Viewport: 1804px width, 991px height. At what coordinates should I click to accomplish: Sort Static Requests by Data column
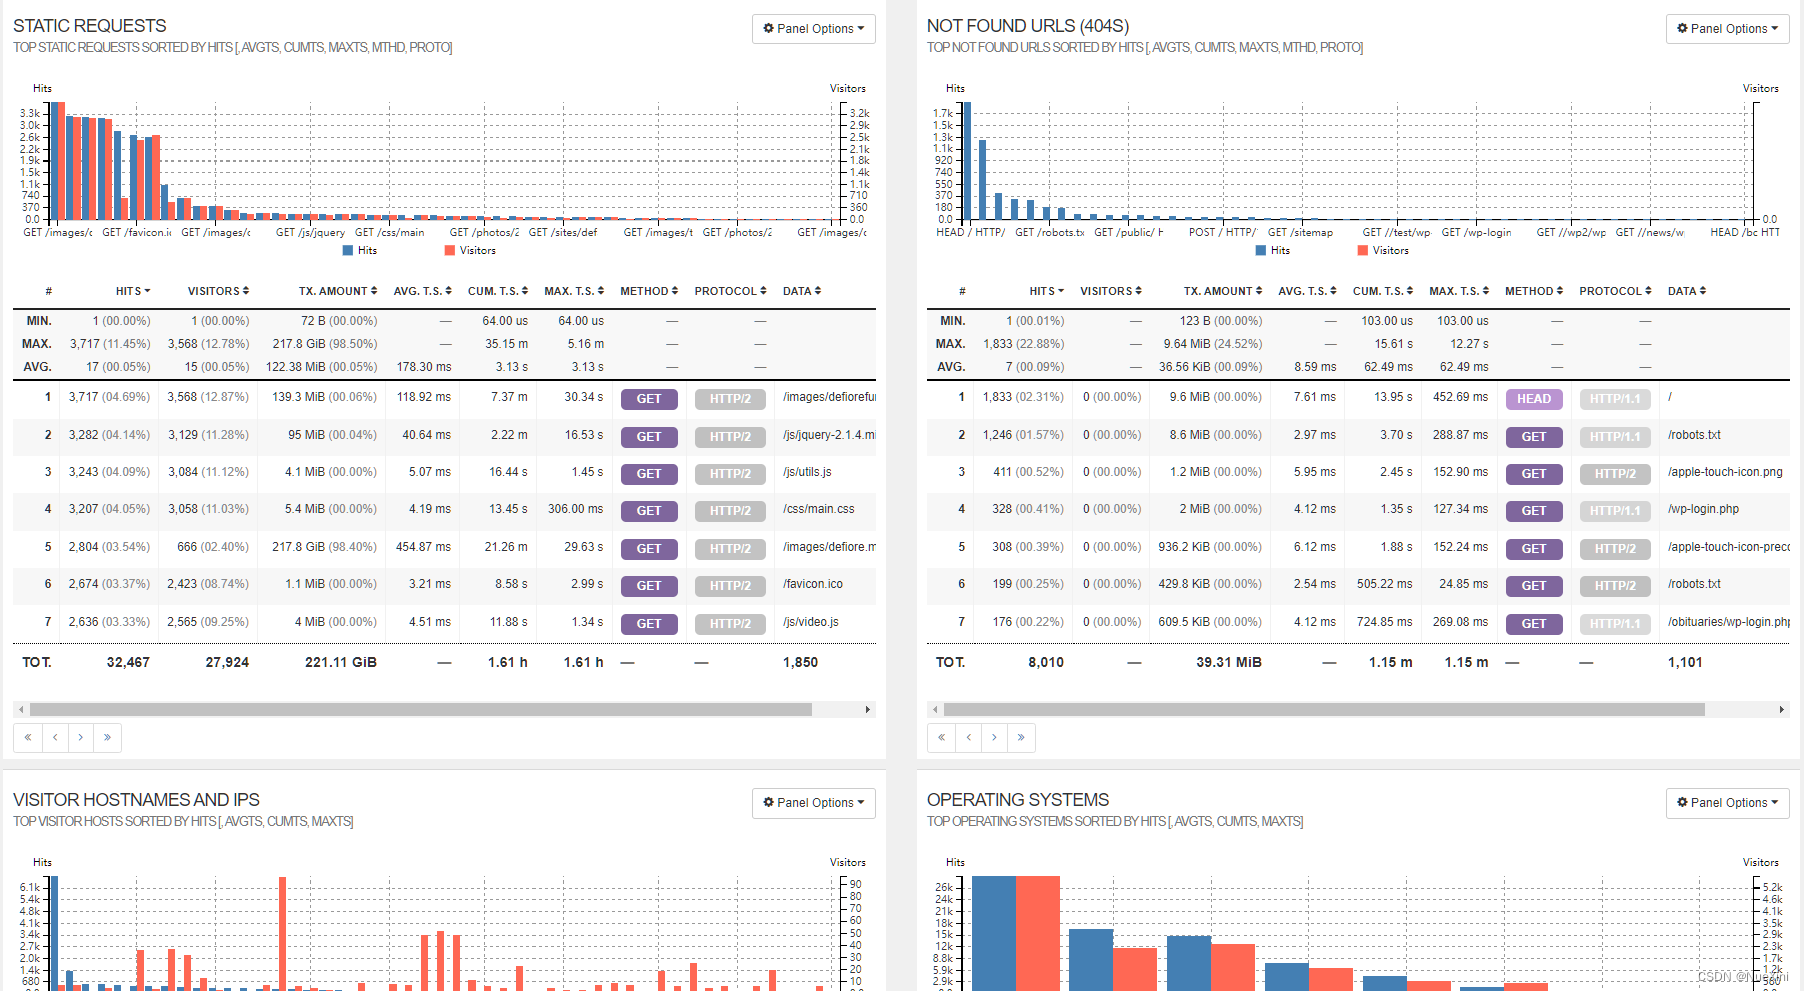point(802,291)
